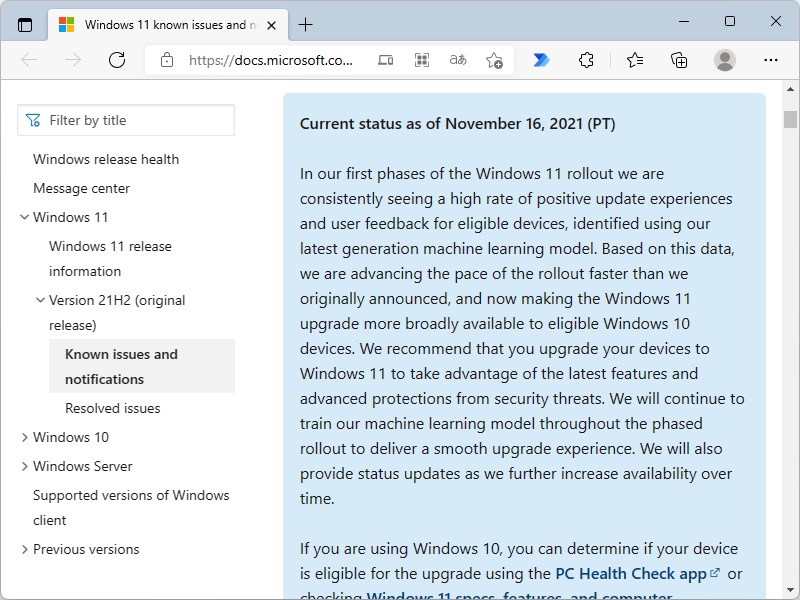Open the Extensions puzzle icon
800x600 pixels.
pyautogui.click(x=586, y=60)
